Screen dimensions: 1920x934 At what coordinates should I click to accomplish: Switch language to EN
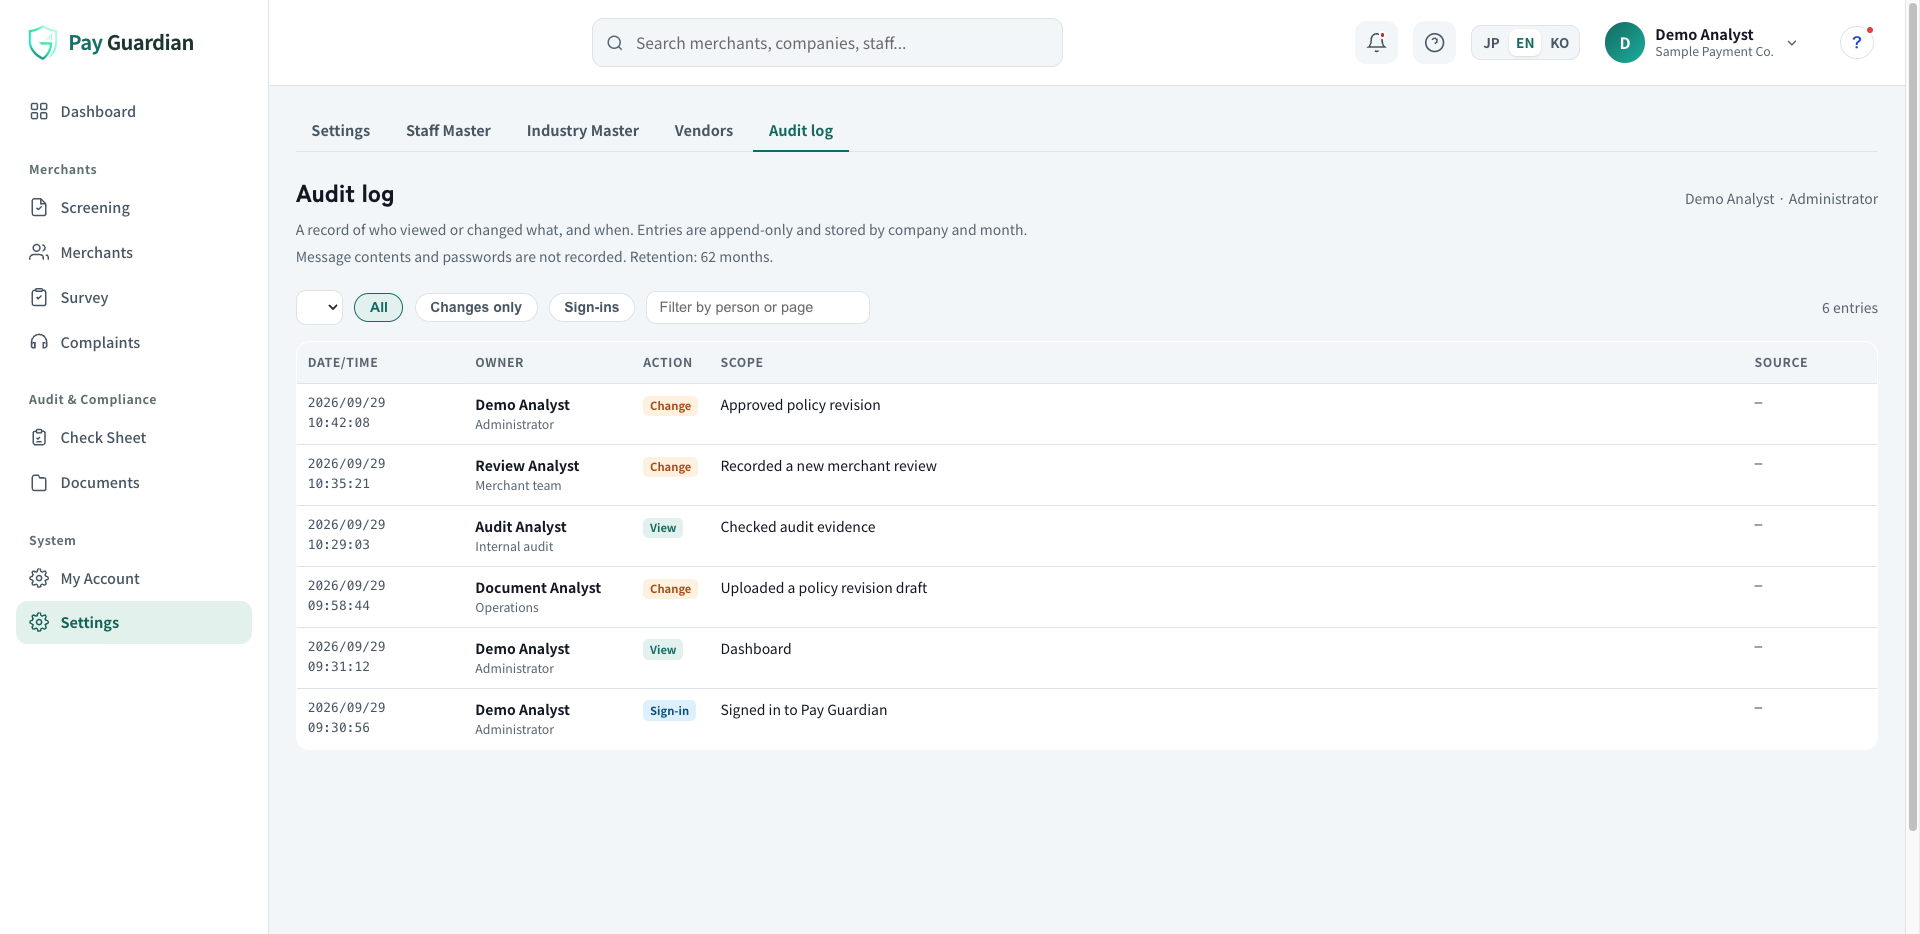[x=1525, y=43]
